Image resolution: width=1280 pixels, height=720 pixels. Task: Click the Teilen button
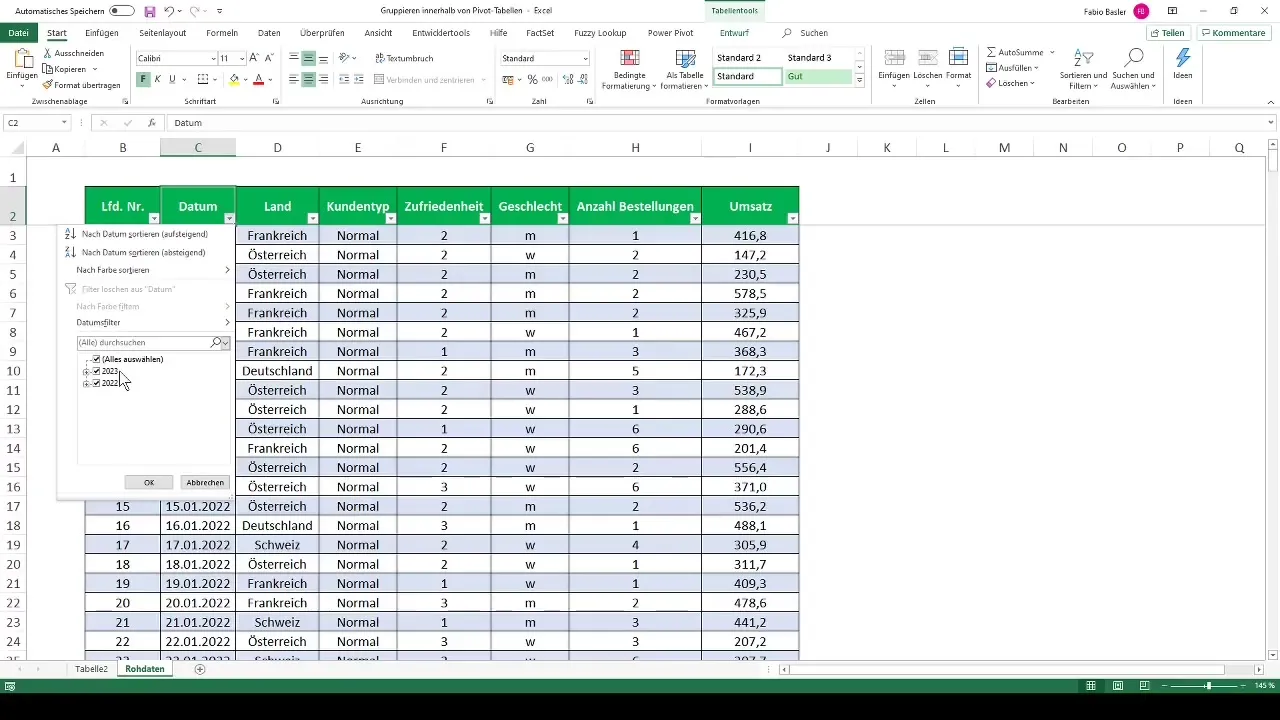click(x=1167, y=33)
